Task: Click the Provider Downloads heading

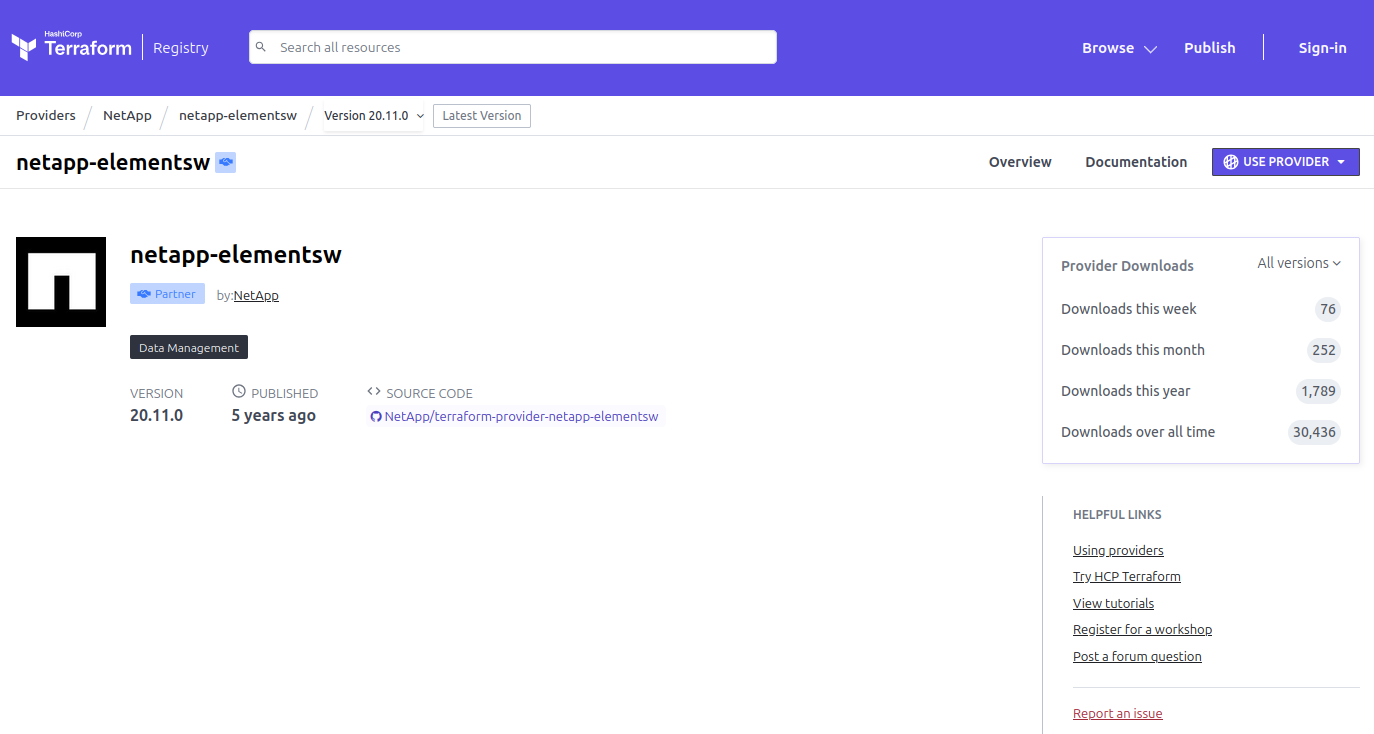Action: click(x=1127, y=266)
